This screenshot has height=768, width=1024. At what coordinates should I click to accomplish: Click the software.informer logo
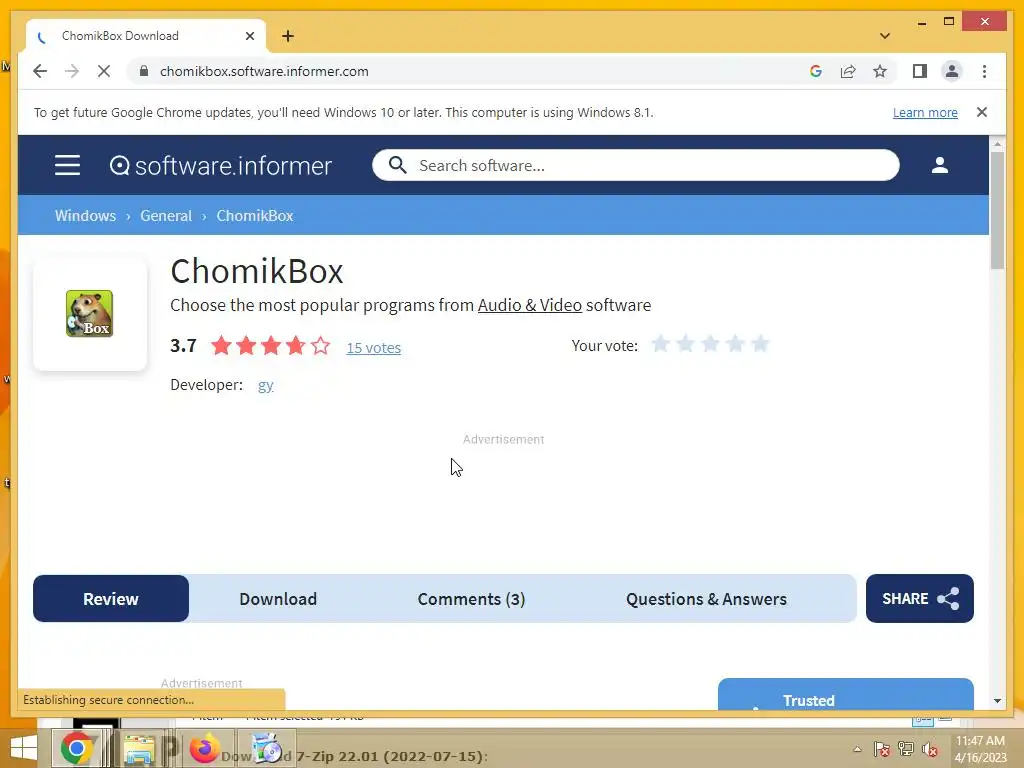(x=221, y=166)
